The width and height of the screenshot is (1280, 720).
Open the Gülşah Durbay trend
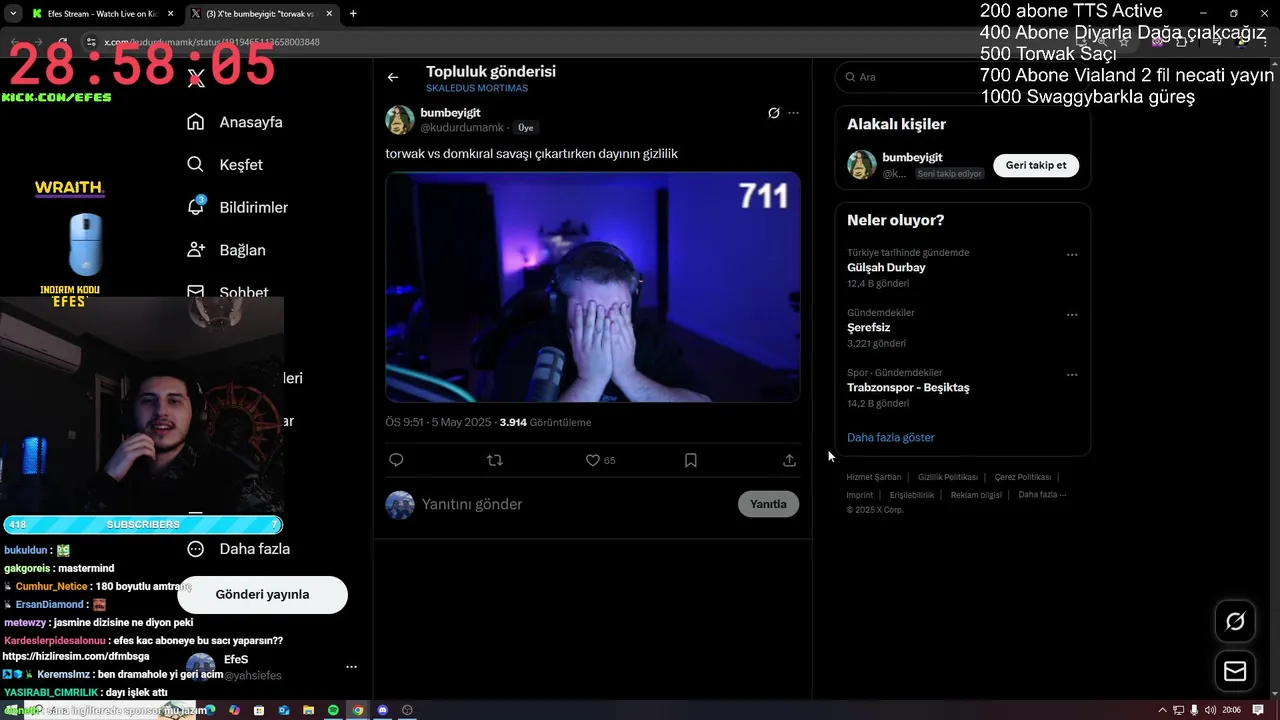[x=886, y=268]
